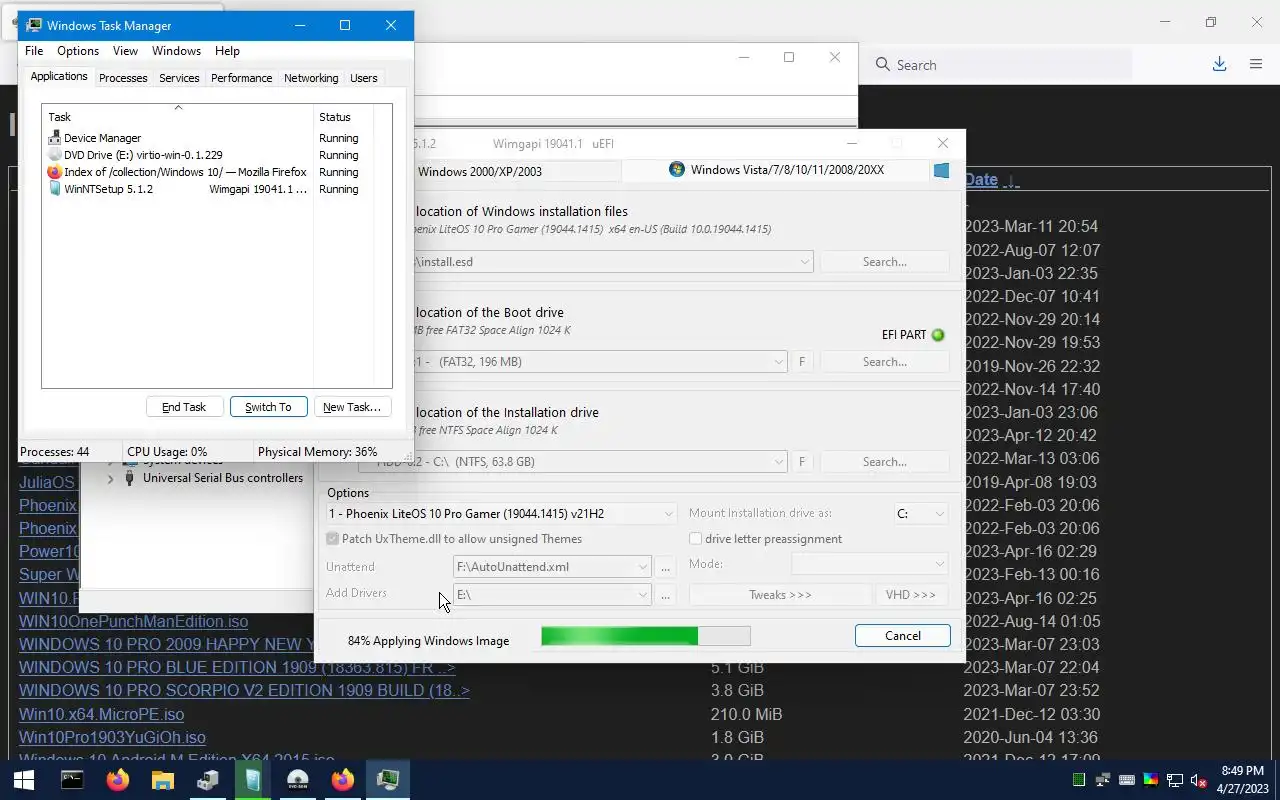Click Search... for installation files
Image resolution: width=1280 pixels, height=800 pixels.
point(885,262)
